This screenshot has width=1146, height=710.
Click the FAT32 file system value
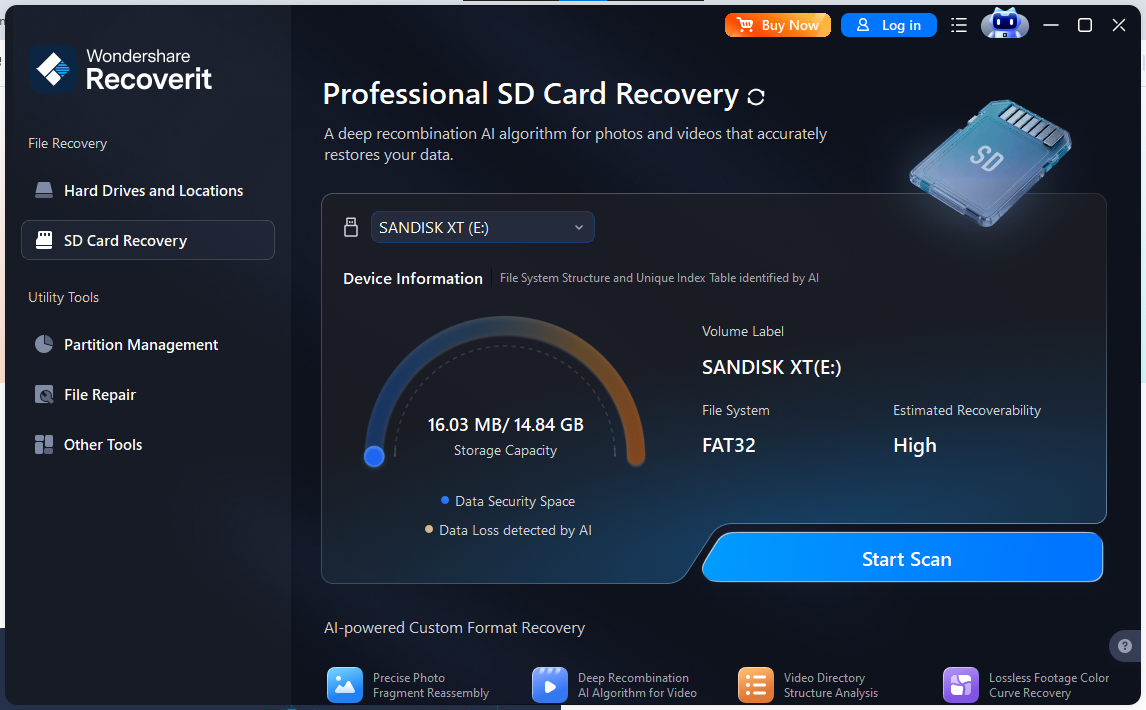click(x=729, y=445)
